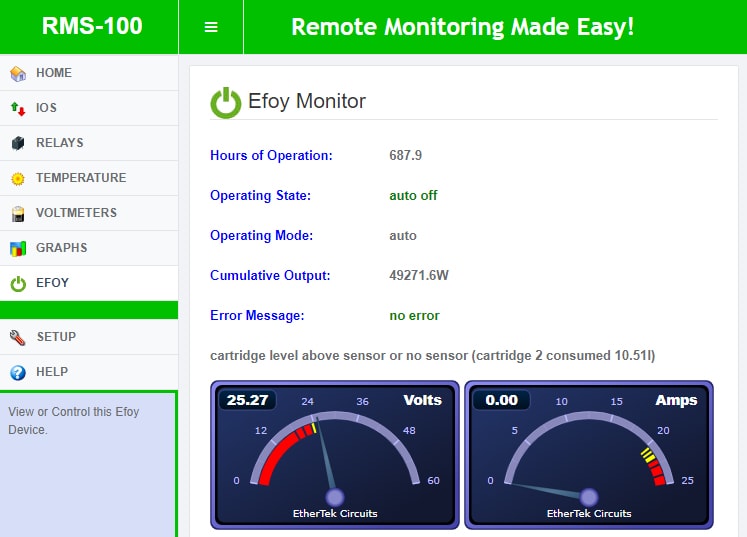Viewport: 747px width, 537px height.
Task: Click the Home house icon in sidebar
Action: (18, 73)
